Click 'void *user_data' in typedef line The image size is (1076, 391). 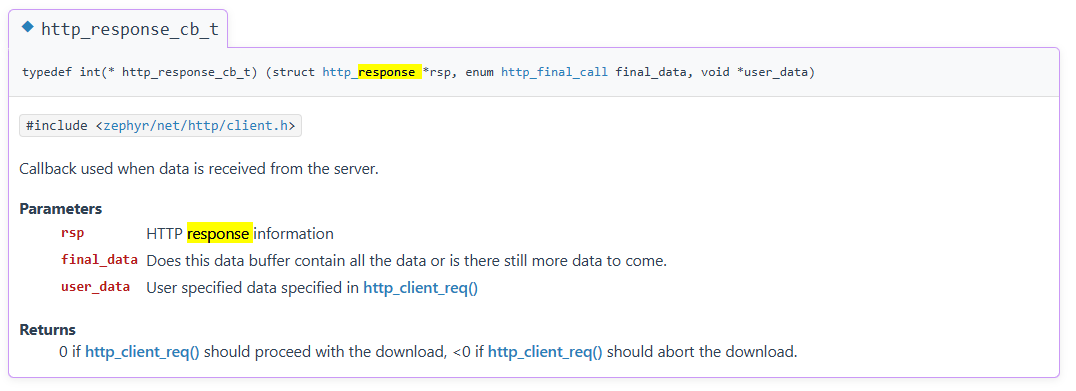(755, 72)
